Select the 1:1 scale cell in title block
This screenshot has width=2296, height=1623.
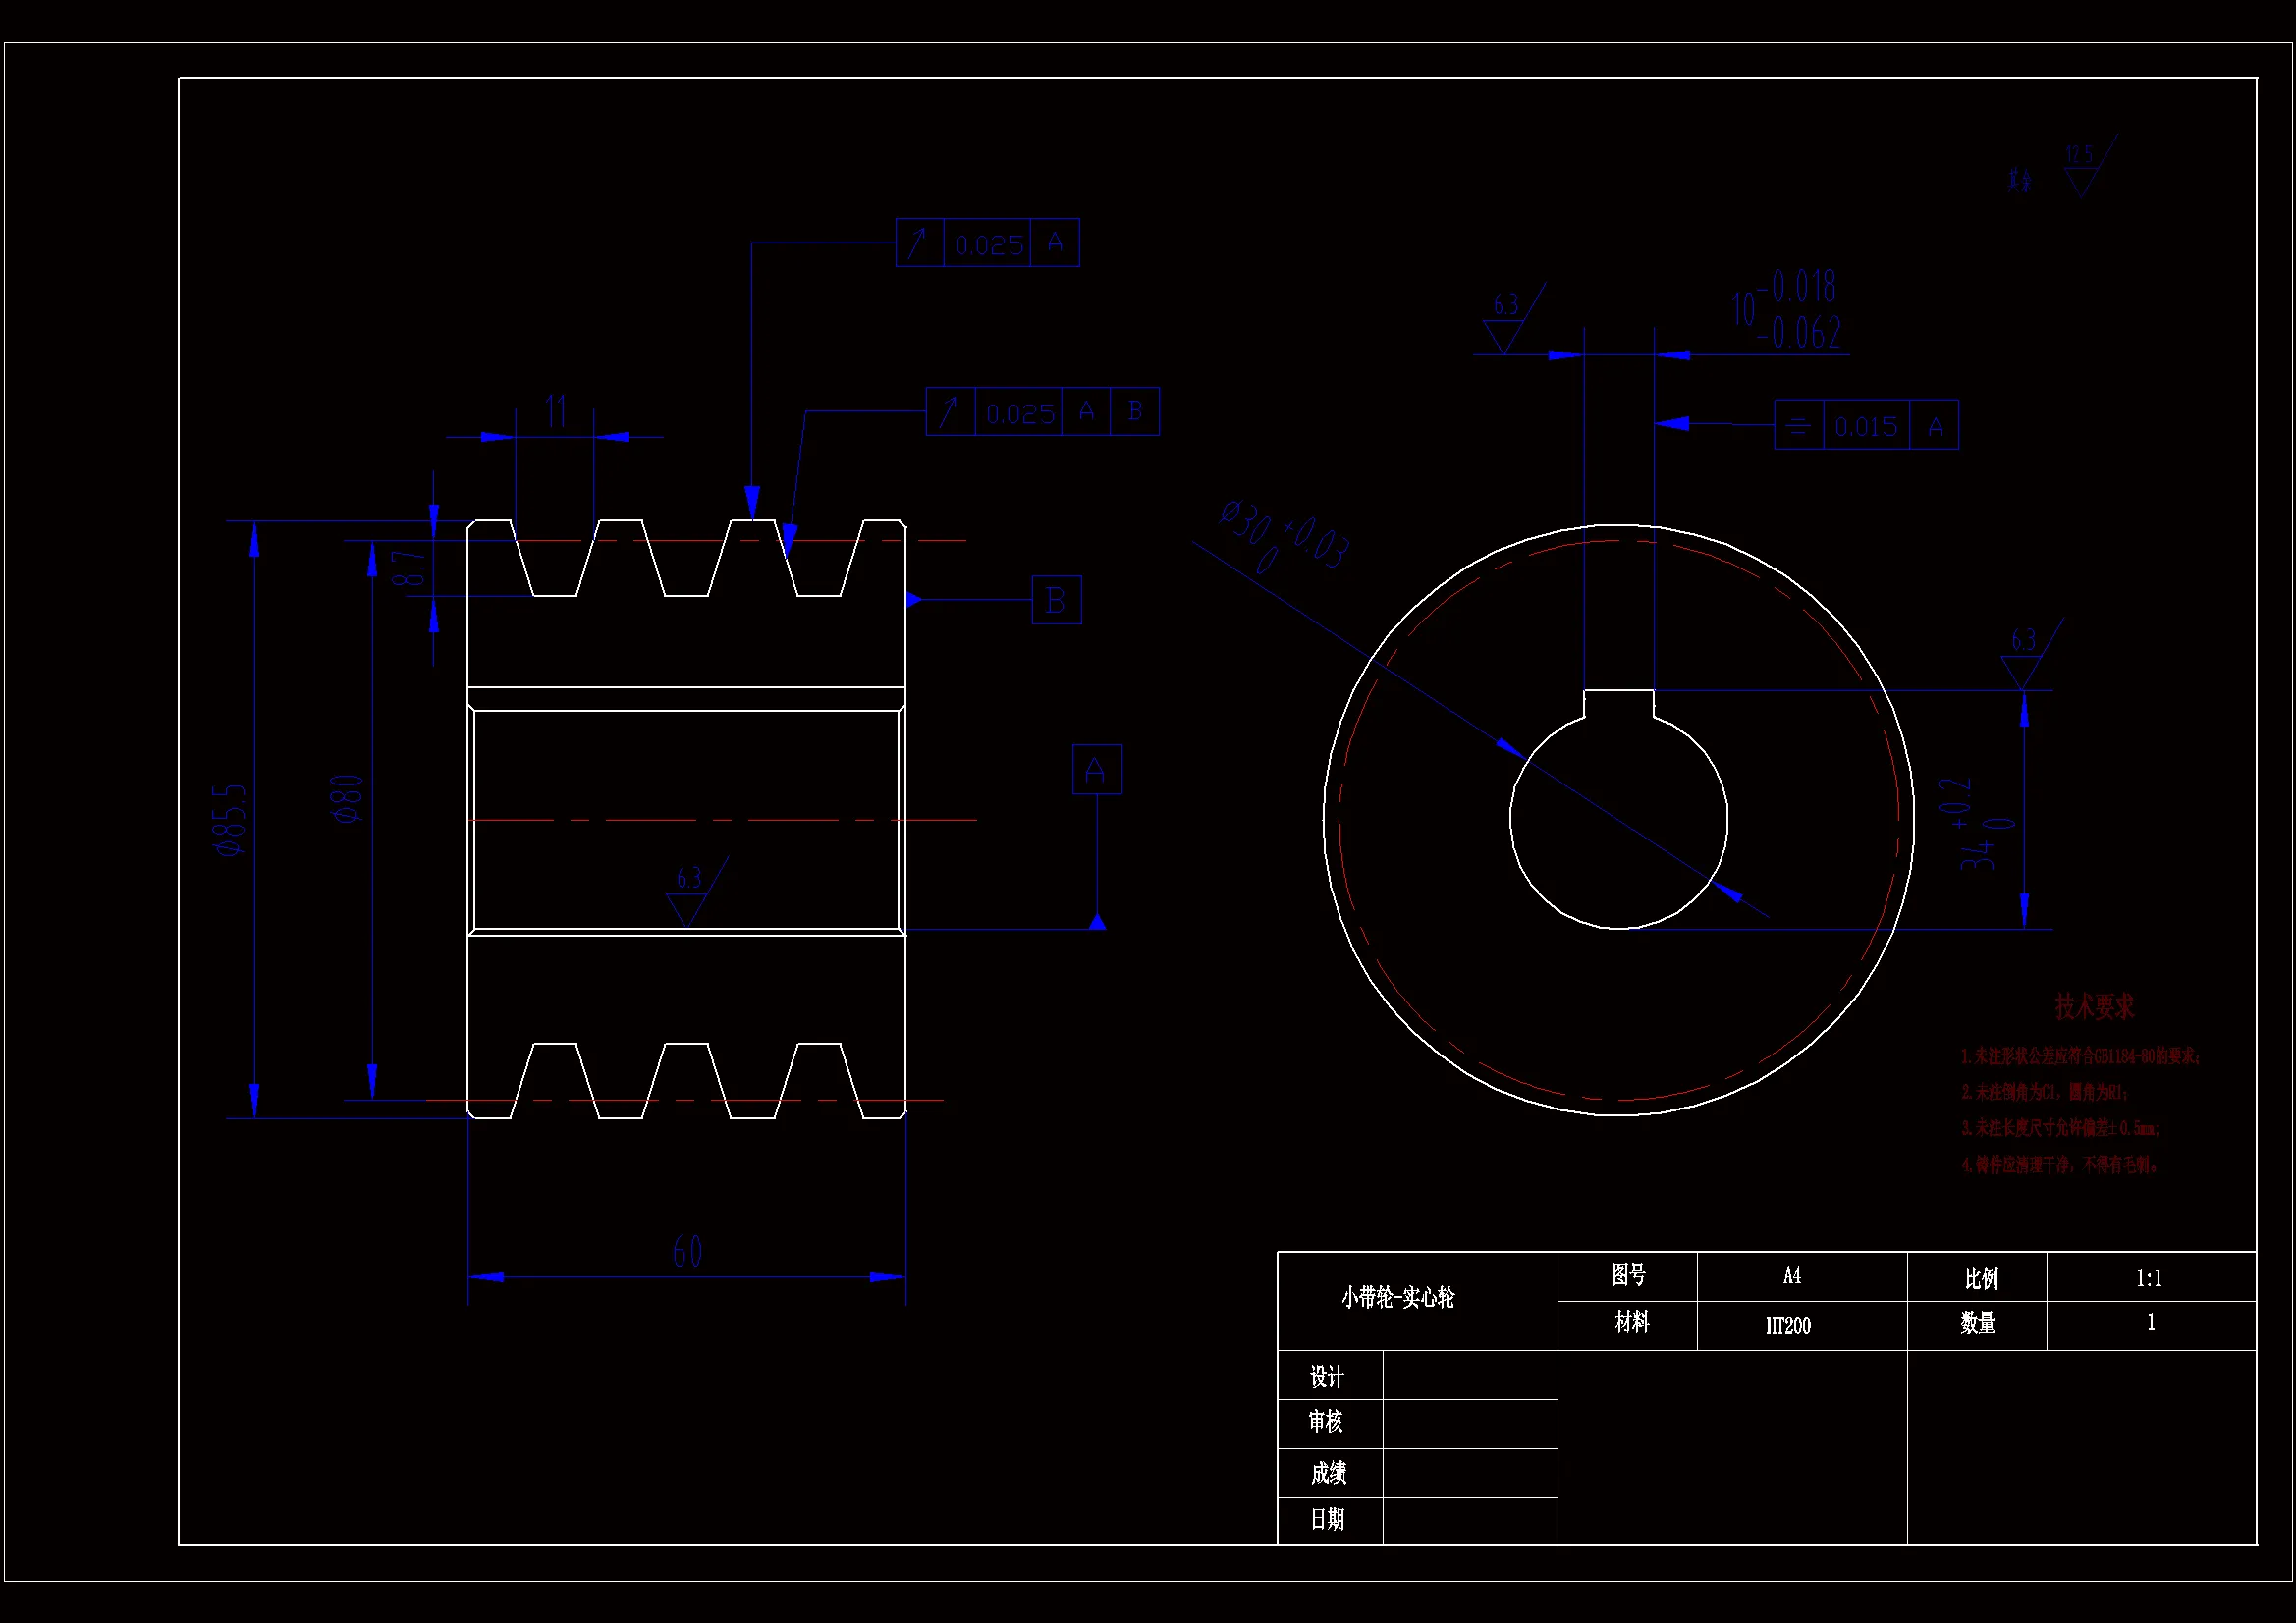(x=2150, y=1278)
